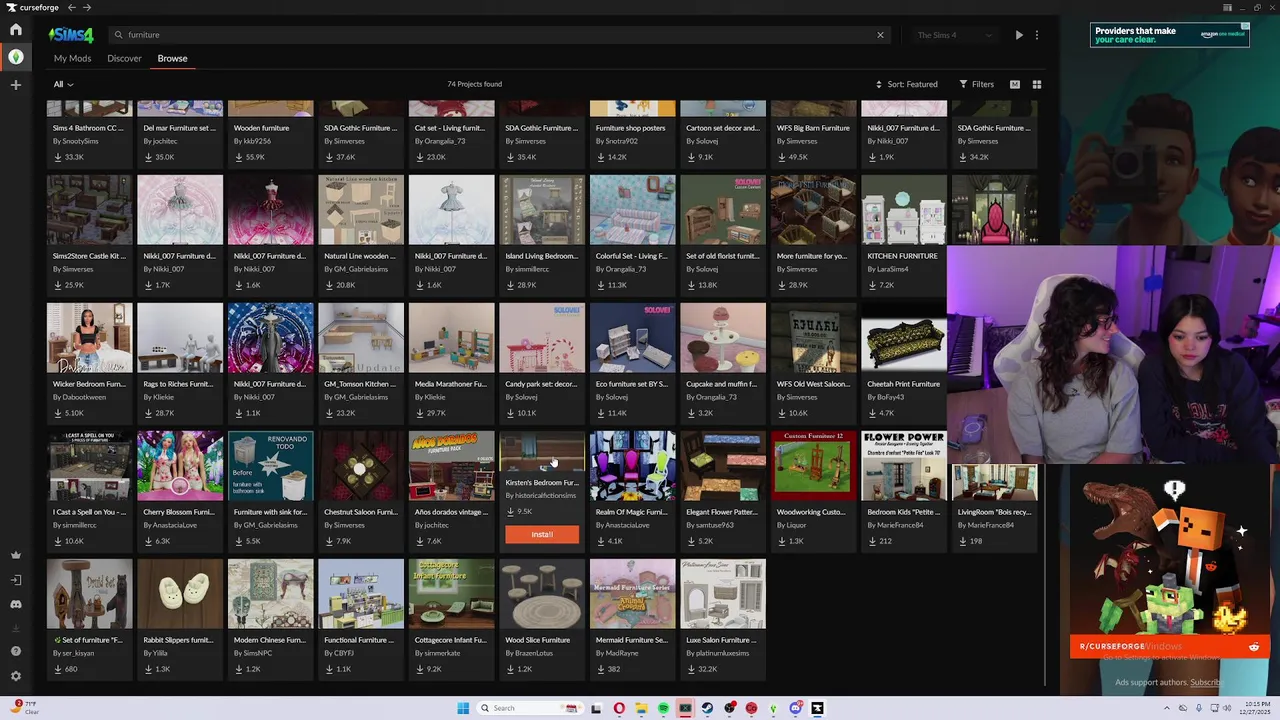Click the furniture search input field
1280x720 pixels.
pyautogui.click(x=498, y=35)
